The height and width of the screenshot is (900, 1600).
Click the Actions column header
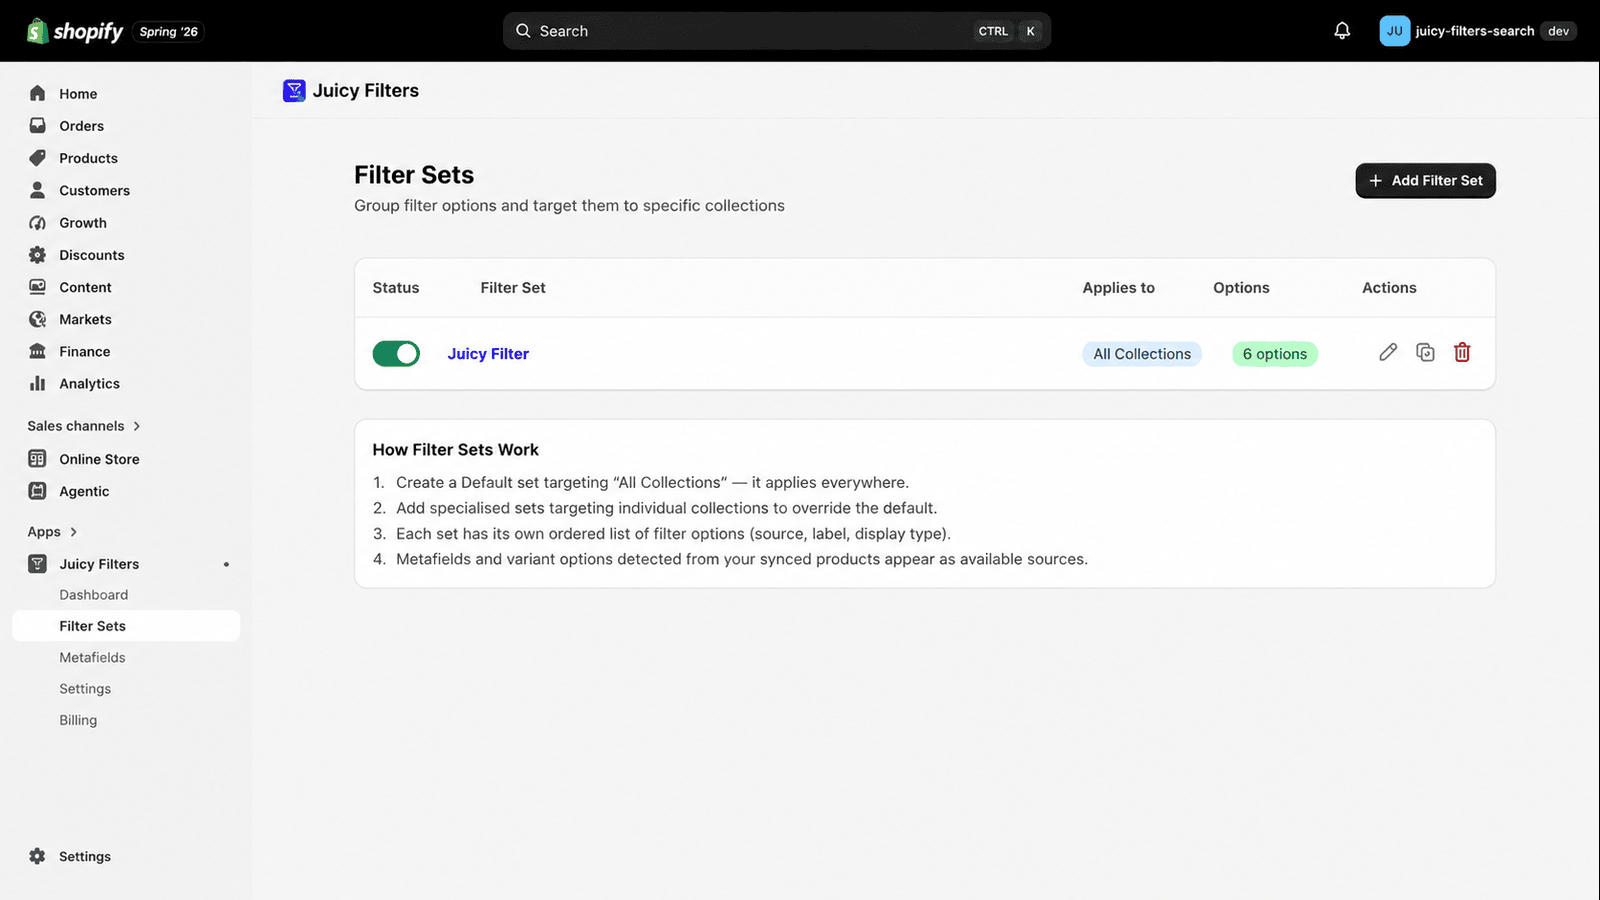click(1389, 288)
